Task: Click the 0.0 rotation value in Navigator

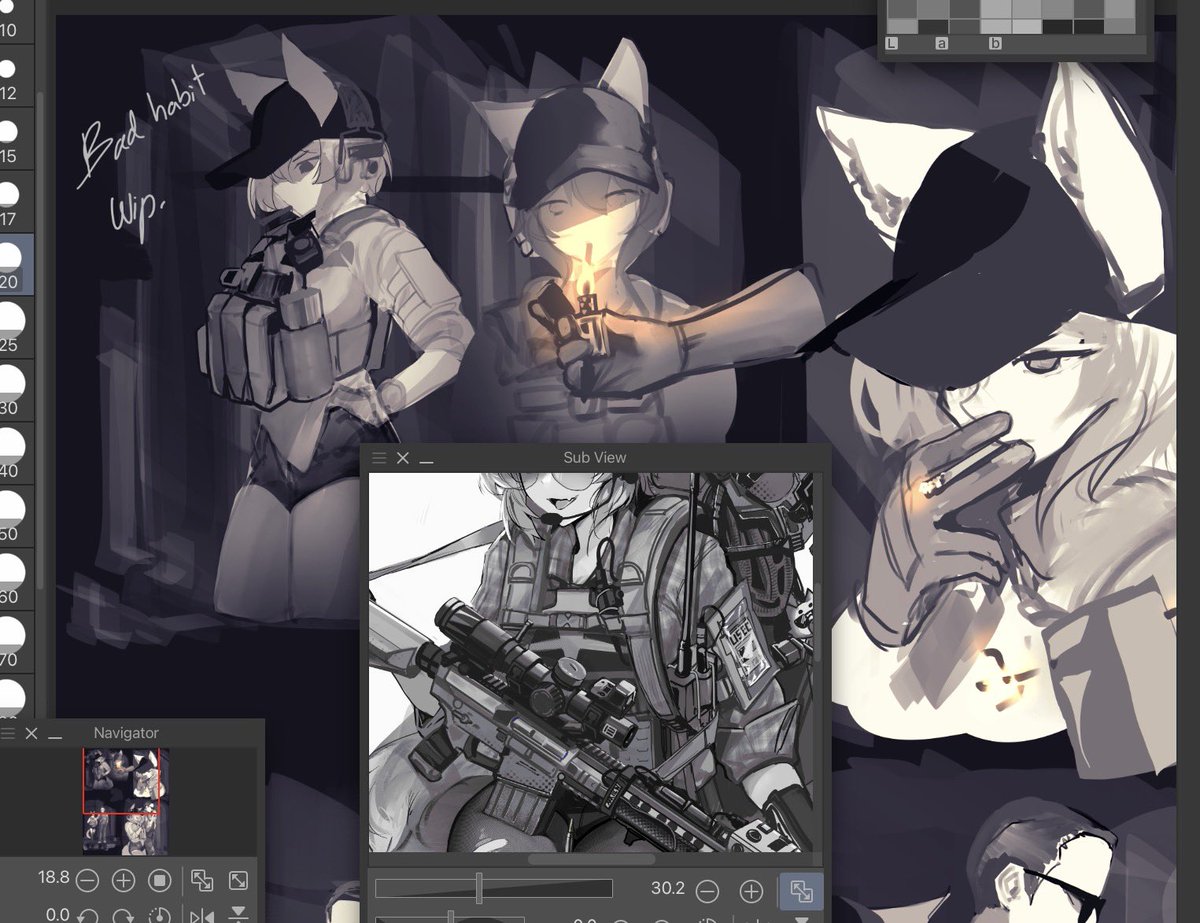Action: (x=57, y=914)
